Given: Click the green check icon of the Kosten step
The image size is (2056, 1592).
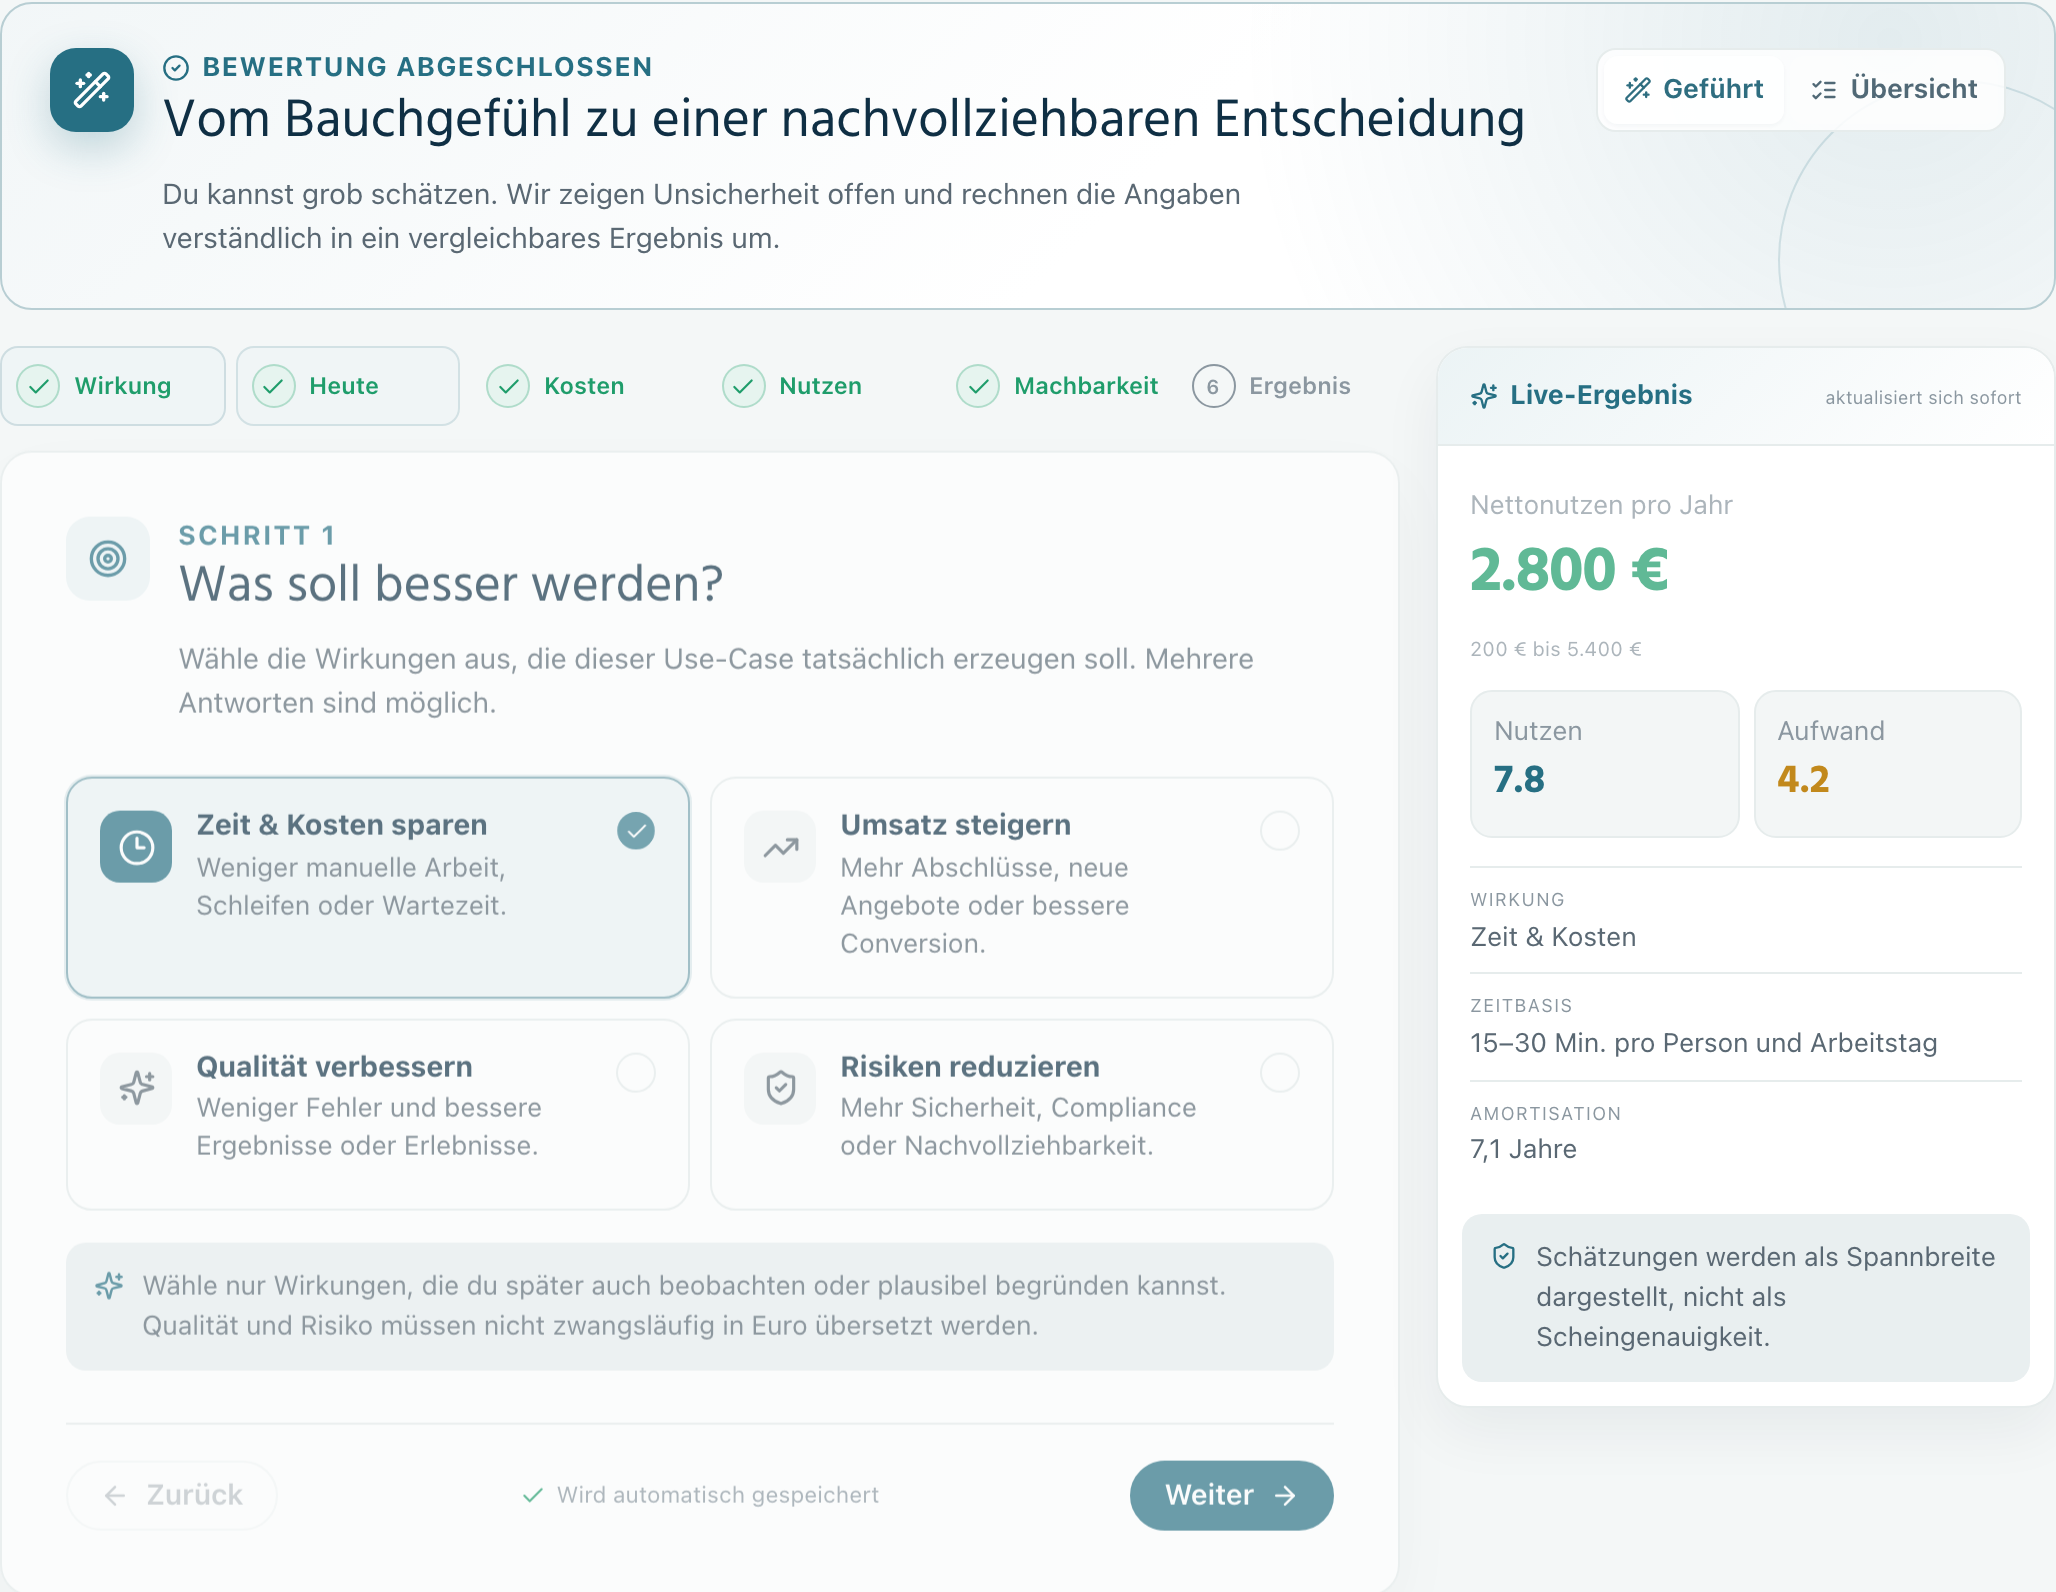Looking at the screenshot, I should click(508, 386).
